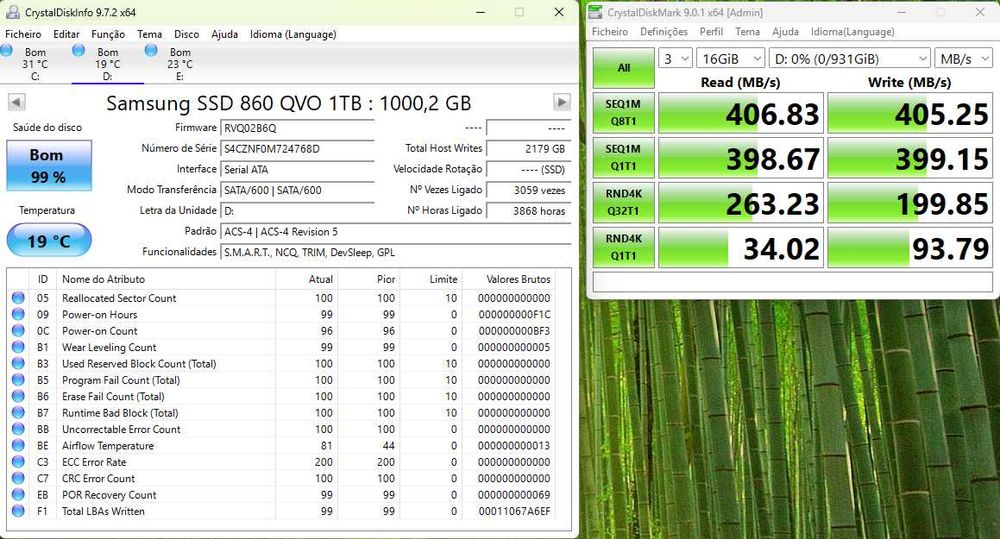
Task: Click status orb for Airflow Temperature
Action: point(18,445)
